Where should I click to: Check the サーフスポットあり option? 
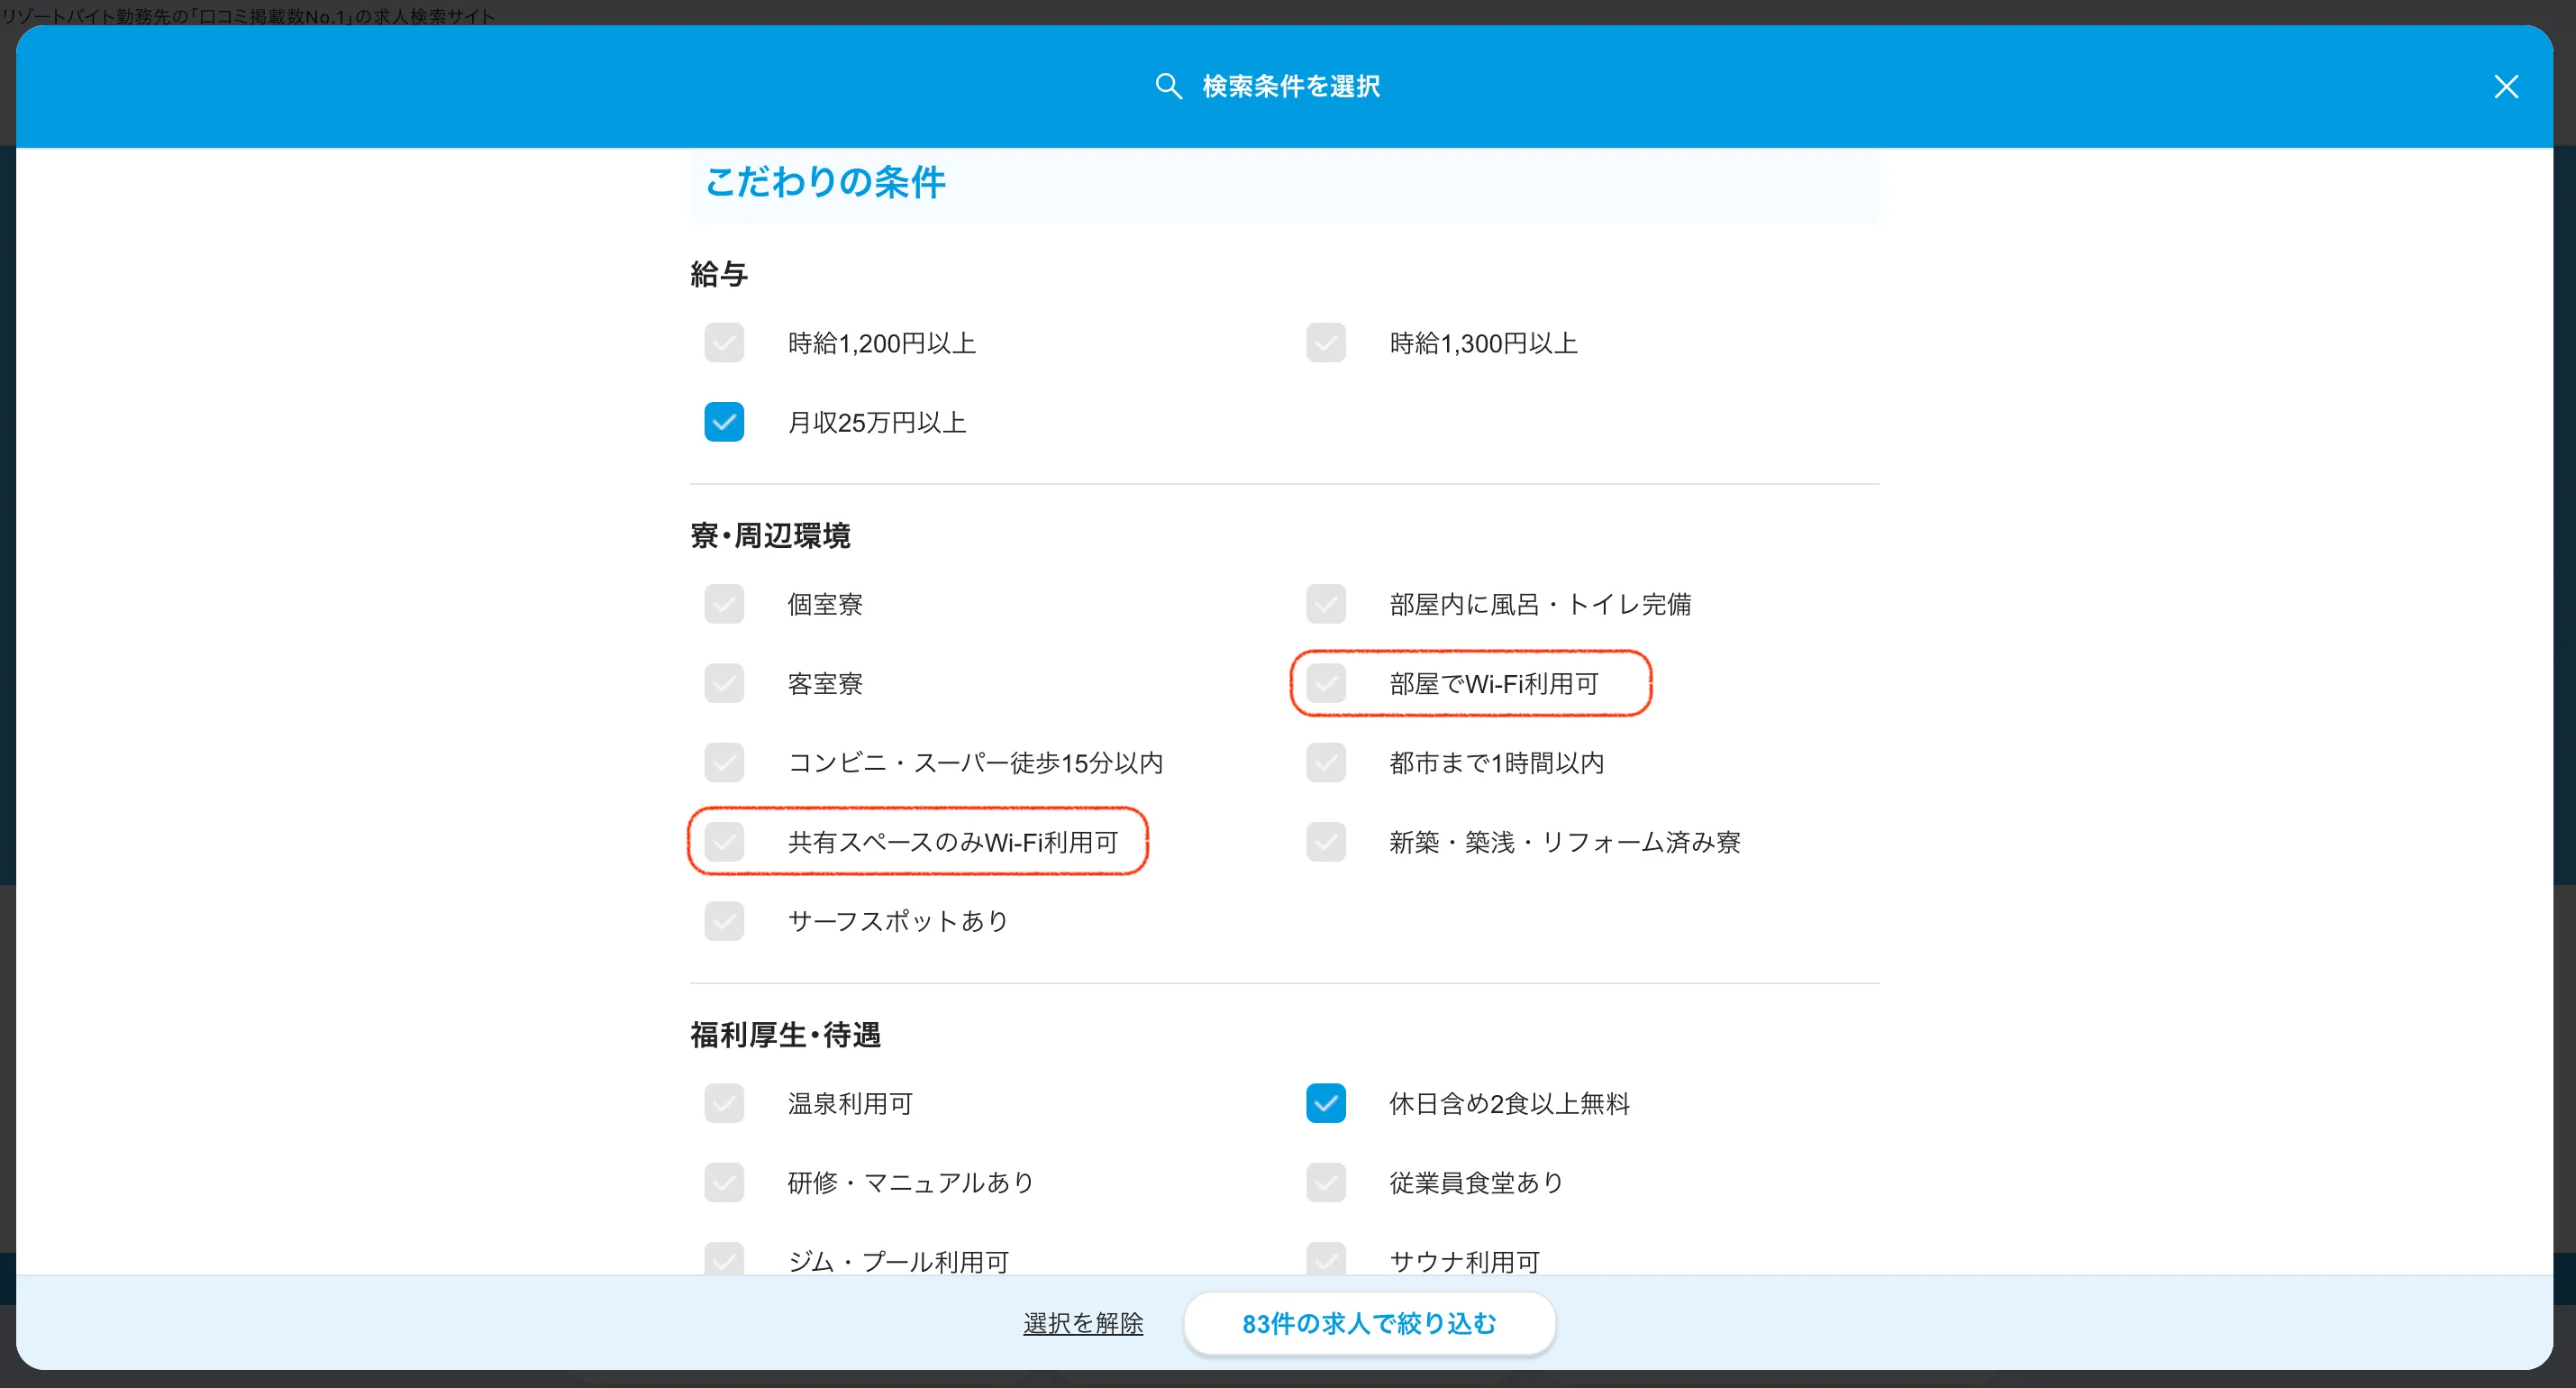(724, 921)
